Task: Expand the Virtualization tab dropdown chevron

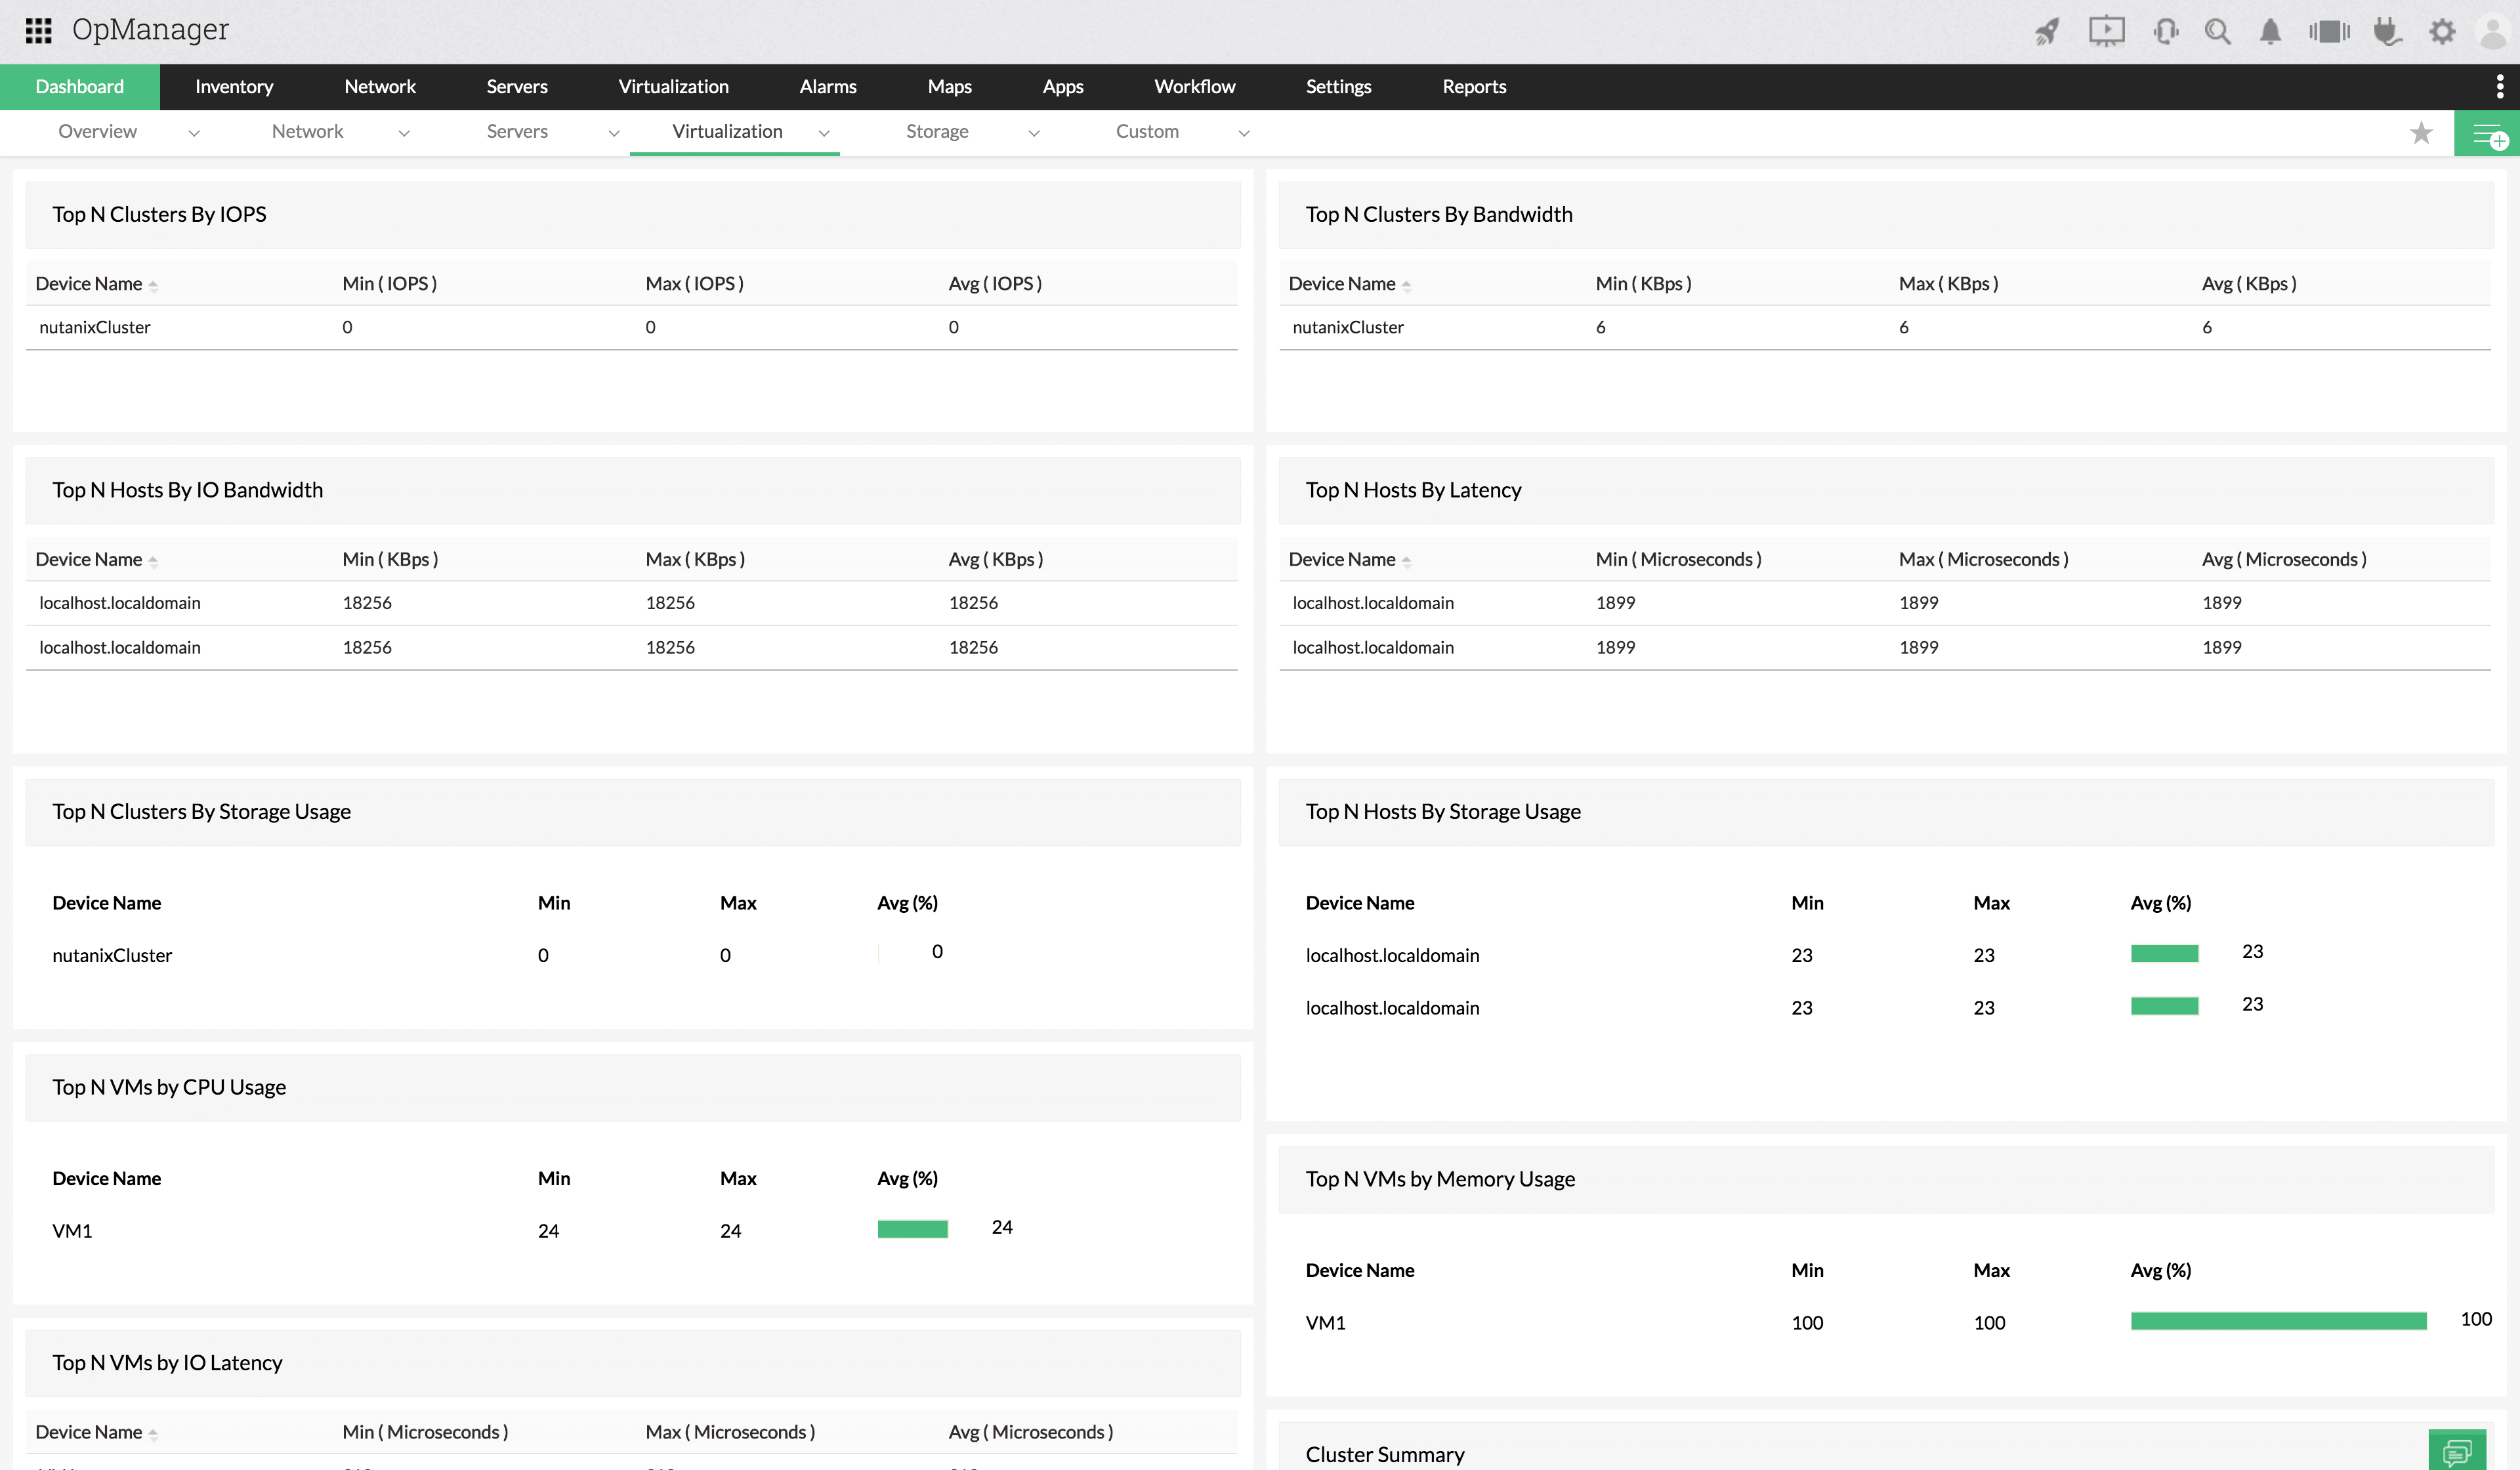Action: (x=824, y=133)
